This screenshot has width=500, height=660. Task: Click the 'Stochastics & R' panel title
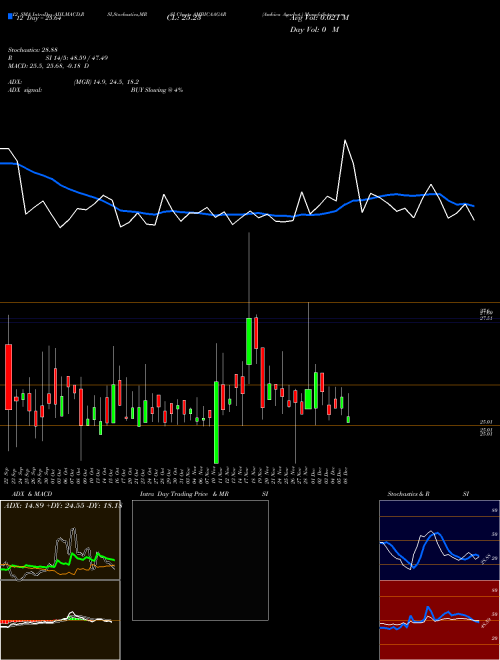[408, 494]
